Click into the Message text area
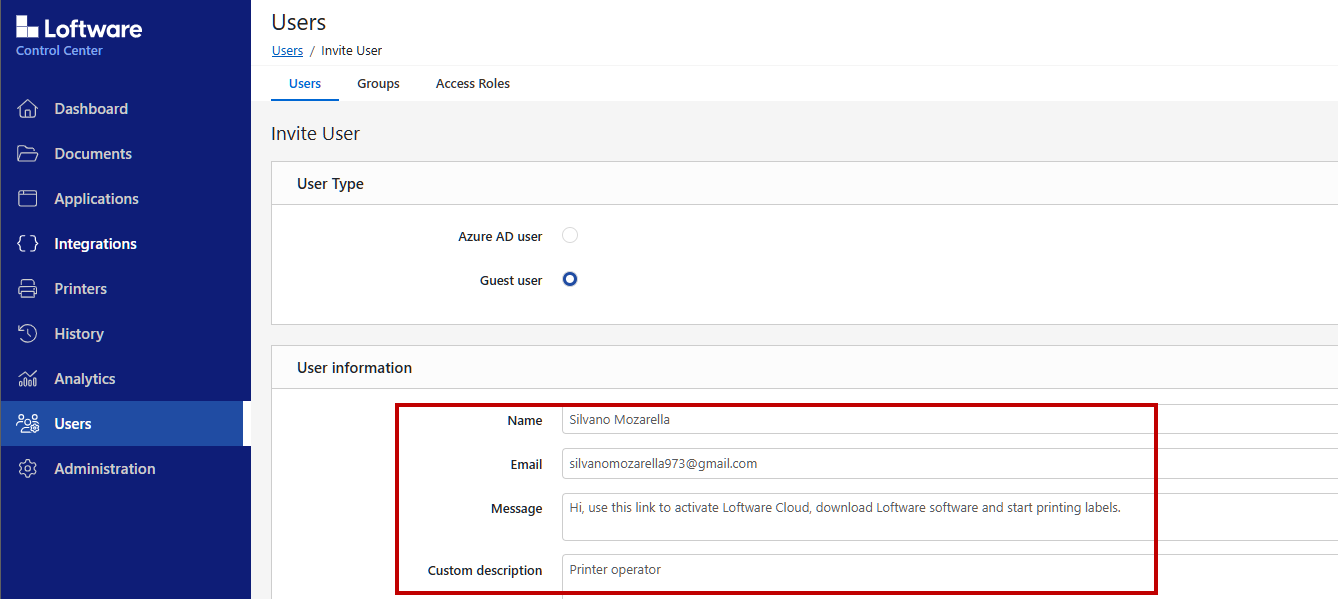This screenshot has width=1338, height=599. click(950, 517)
